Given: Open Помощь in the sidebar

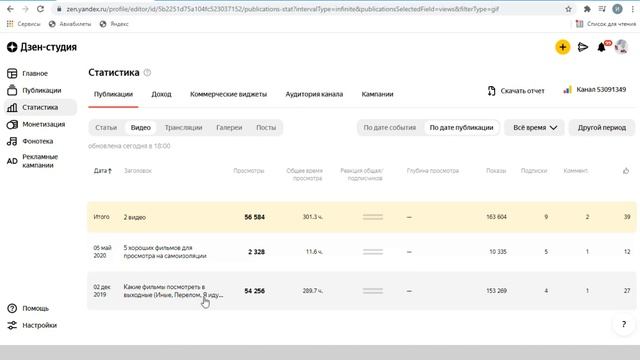Looking at the screenshot, I should (x=28, y=308).
